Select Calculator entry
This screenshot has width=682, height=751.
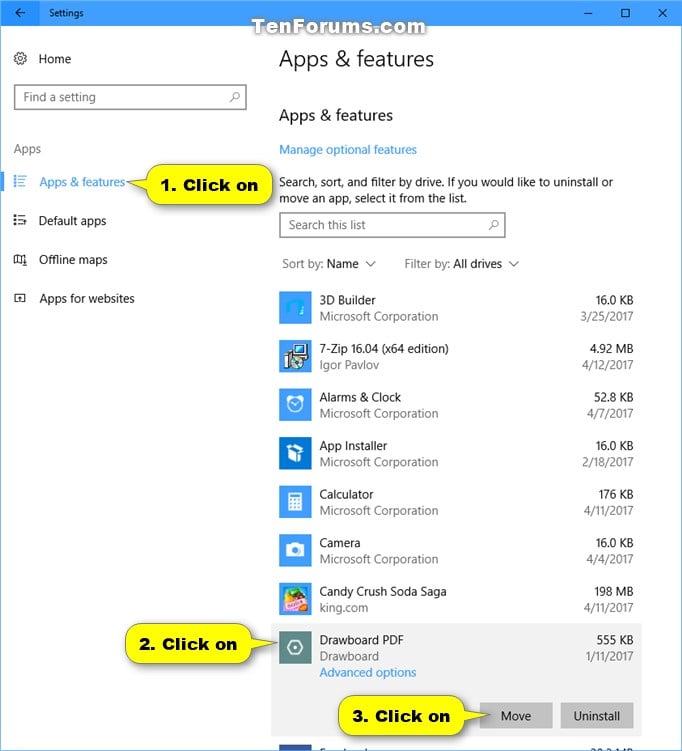pyautogui.click(x=456, y=502)
